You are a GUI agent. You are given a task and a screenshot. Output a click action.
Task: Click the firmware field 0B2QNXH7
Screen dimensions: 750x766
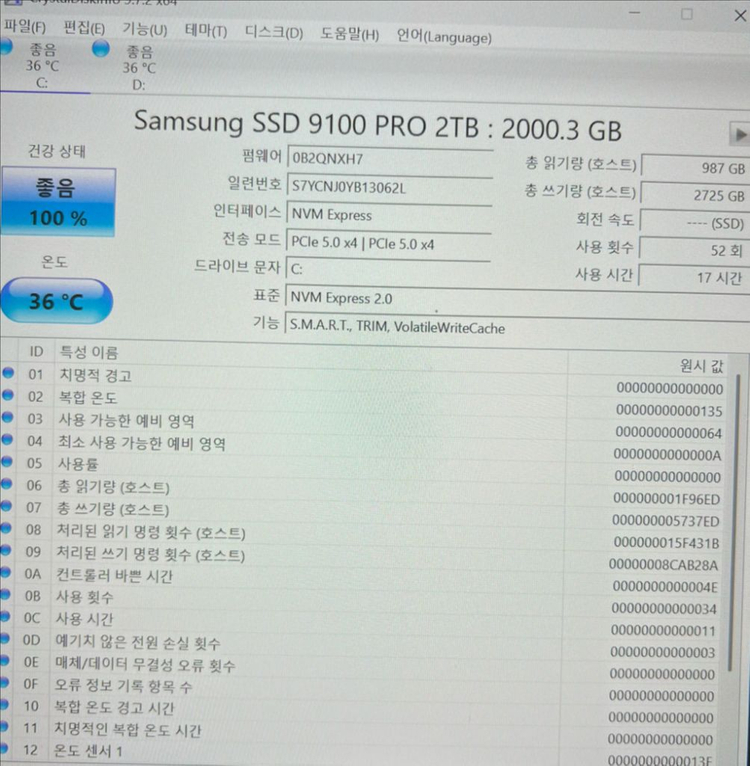click(389, 159)
